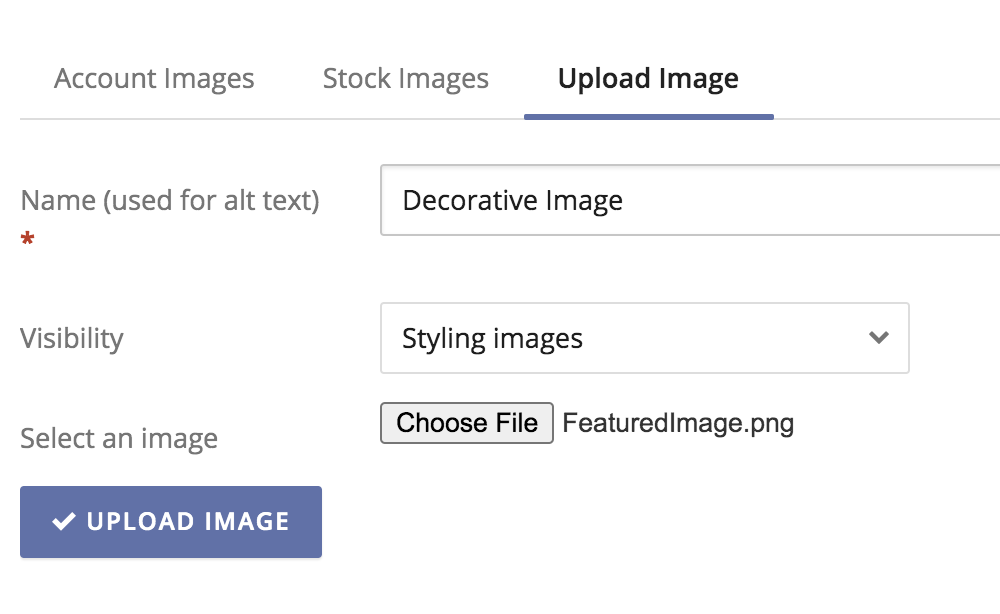Open the Visibility dropdown showing Styling images
The image size is (1000, 614).
[x=645, y=339]
